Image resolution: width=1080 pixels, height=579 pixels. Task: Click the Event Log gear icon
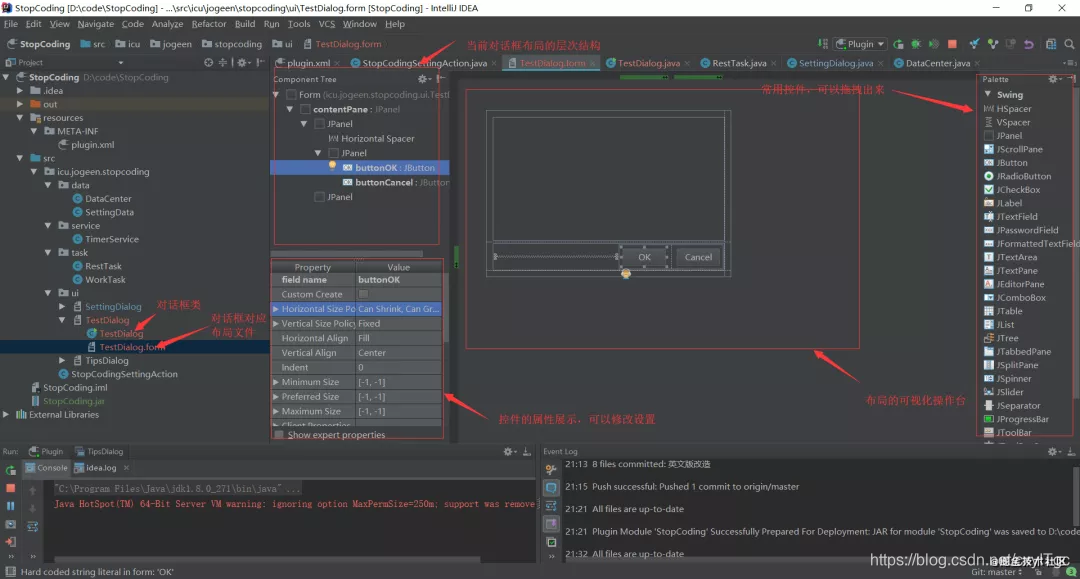coord(1052,452)
